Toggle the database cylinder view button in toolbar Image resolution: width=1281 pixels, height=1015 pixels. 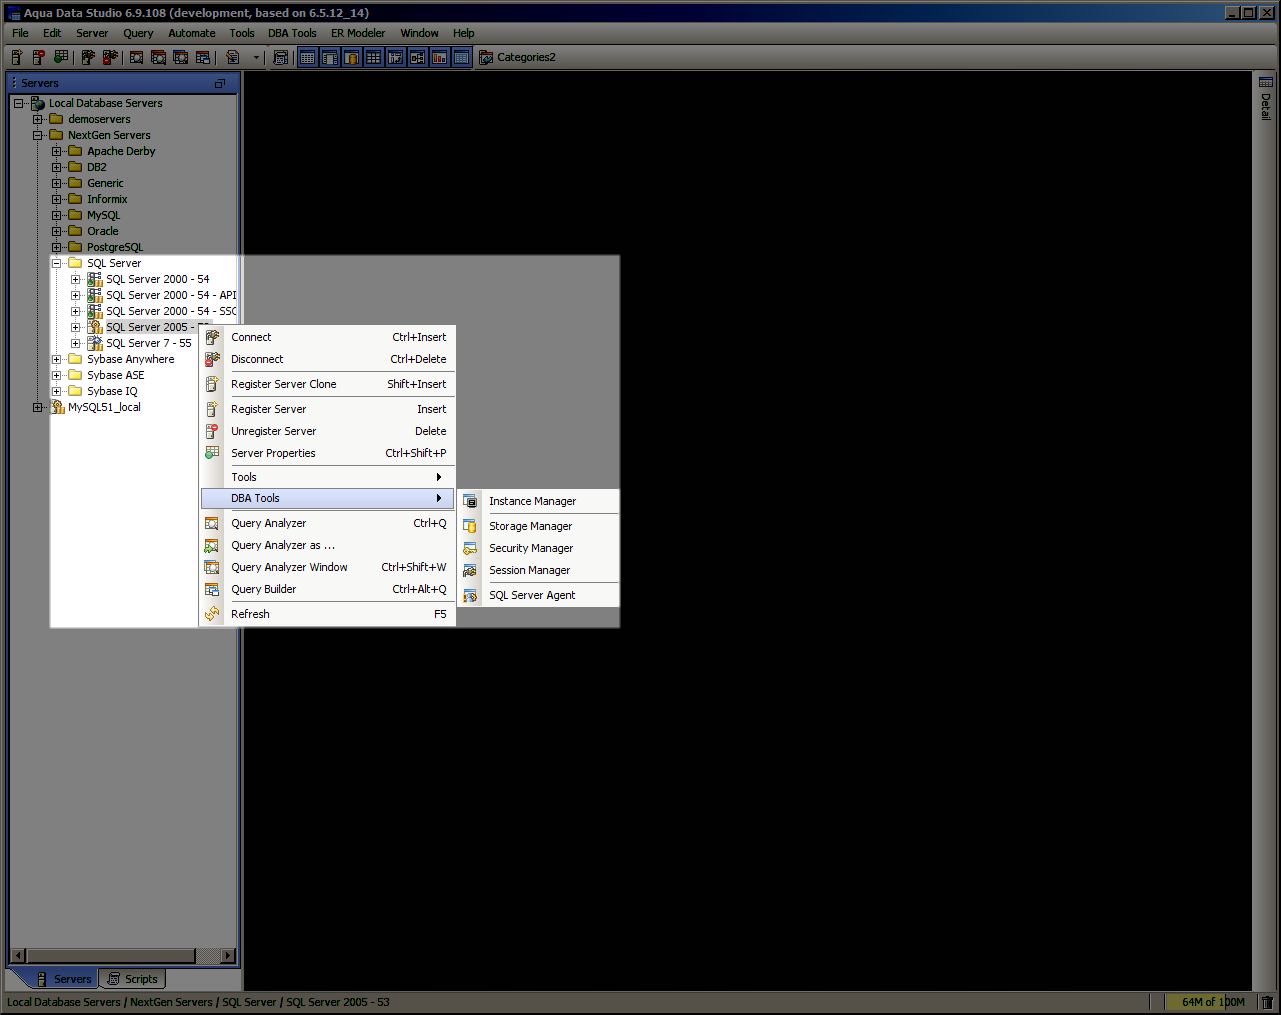click(352, 57)
